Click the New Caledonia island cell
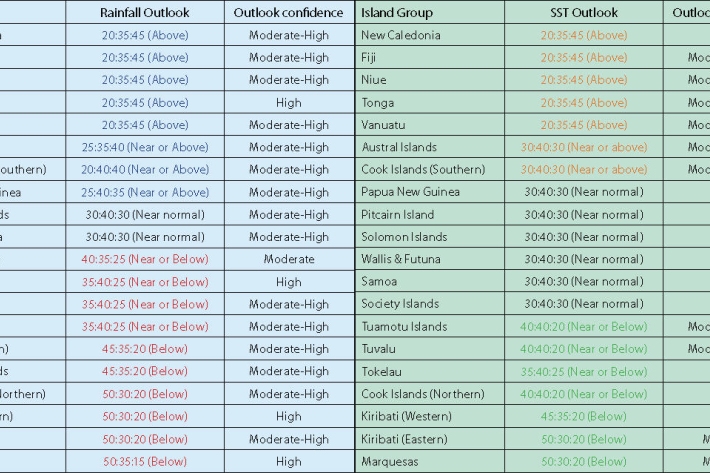710x473 pixels. click(x=400, y=35)
